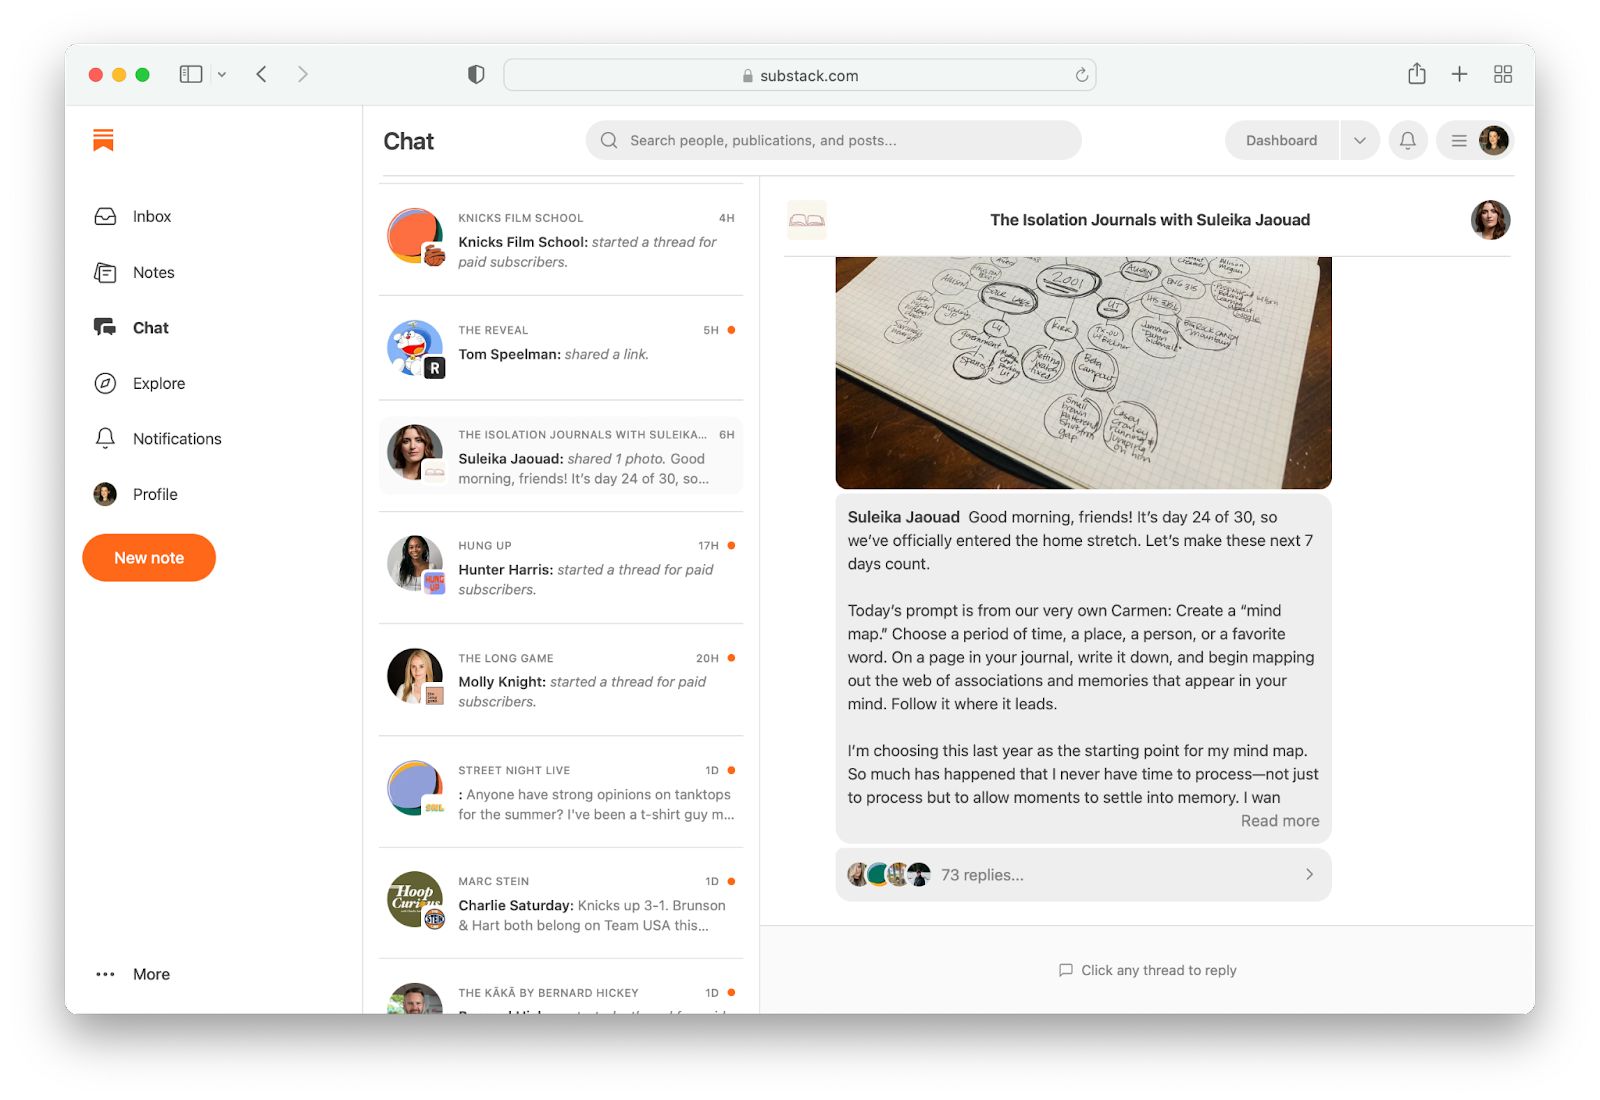Image resolution: width=1600 pixels, height=1100 pixels.
Task: Open the mind map photo
Action: 1083,372
